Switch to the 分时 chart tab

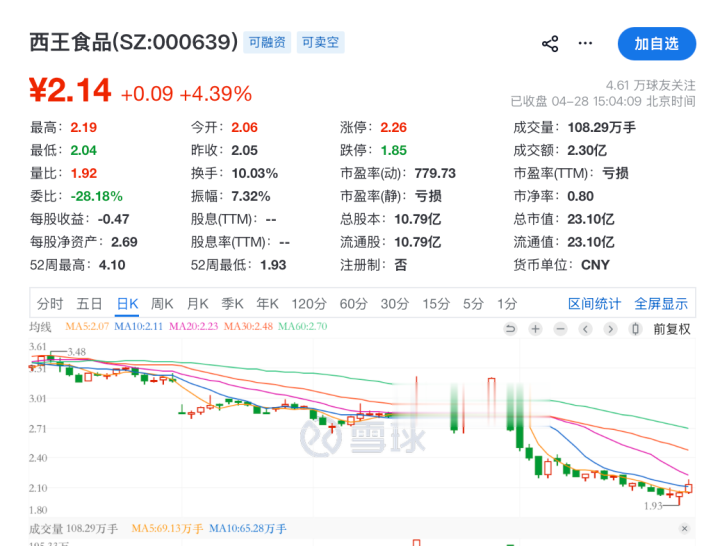[x=50, y=304]
